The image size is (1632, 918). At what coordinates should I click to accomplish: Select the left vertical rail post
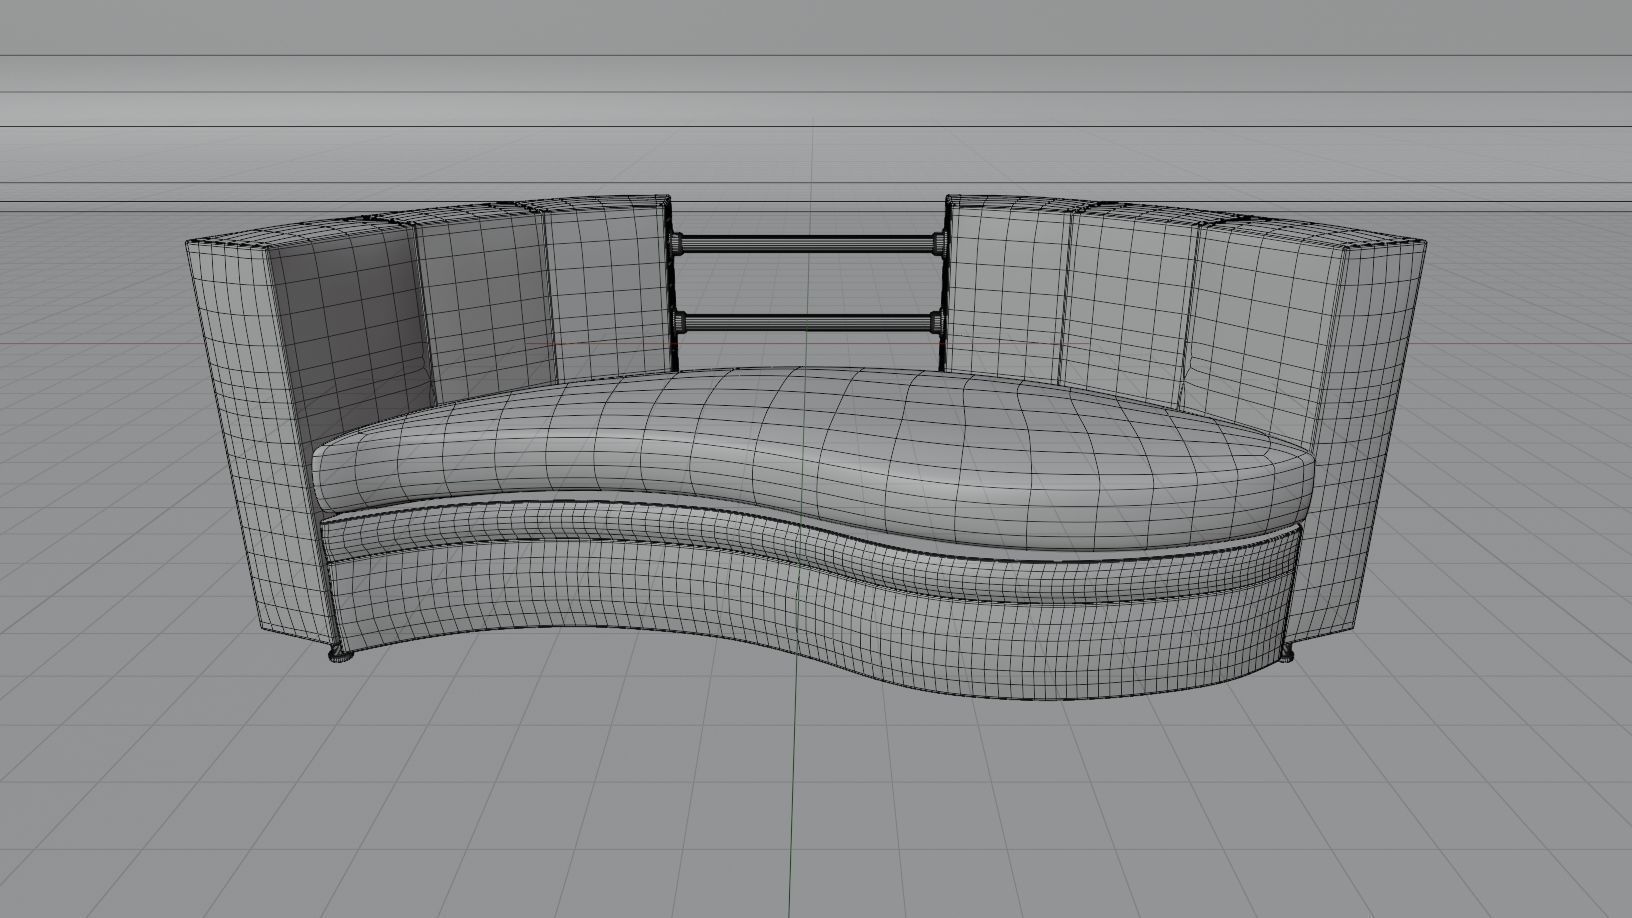[675, 285]
